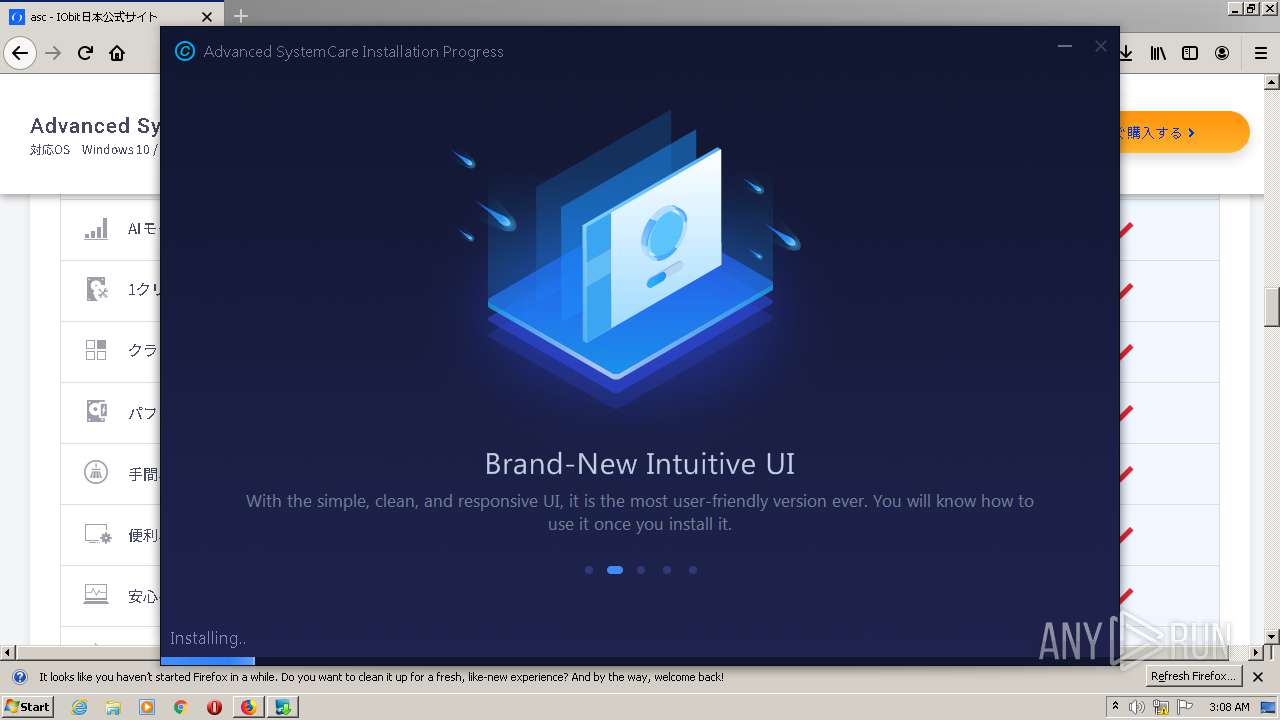The height and width of the screenshot is (720, 1280).
Task: Open Firefox downloads panel
Action: pos(1126,53)
